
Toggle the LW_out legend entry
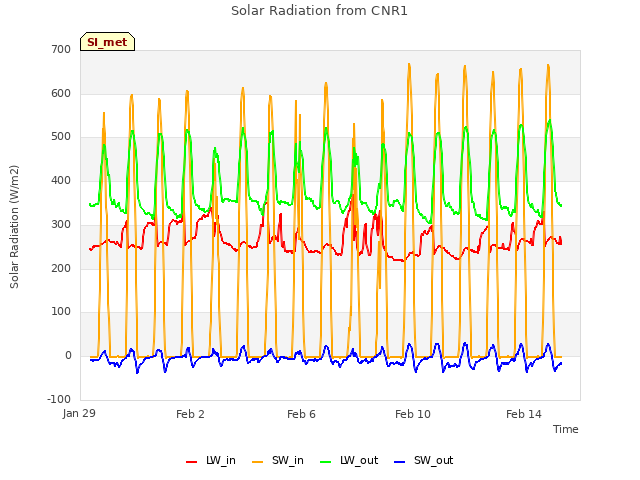pos(349,460)
